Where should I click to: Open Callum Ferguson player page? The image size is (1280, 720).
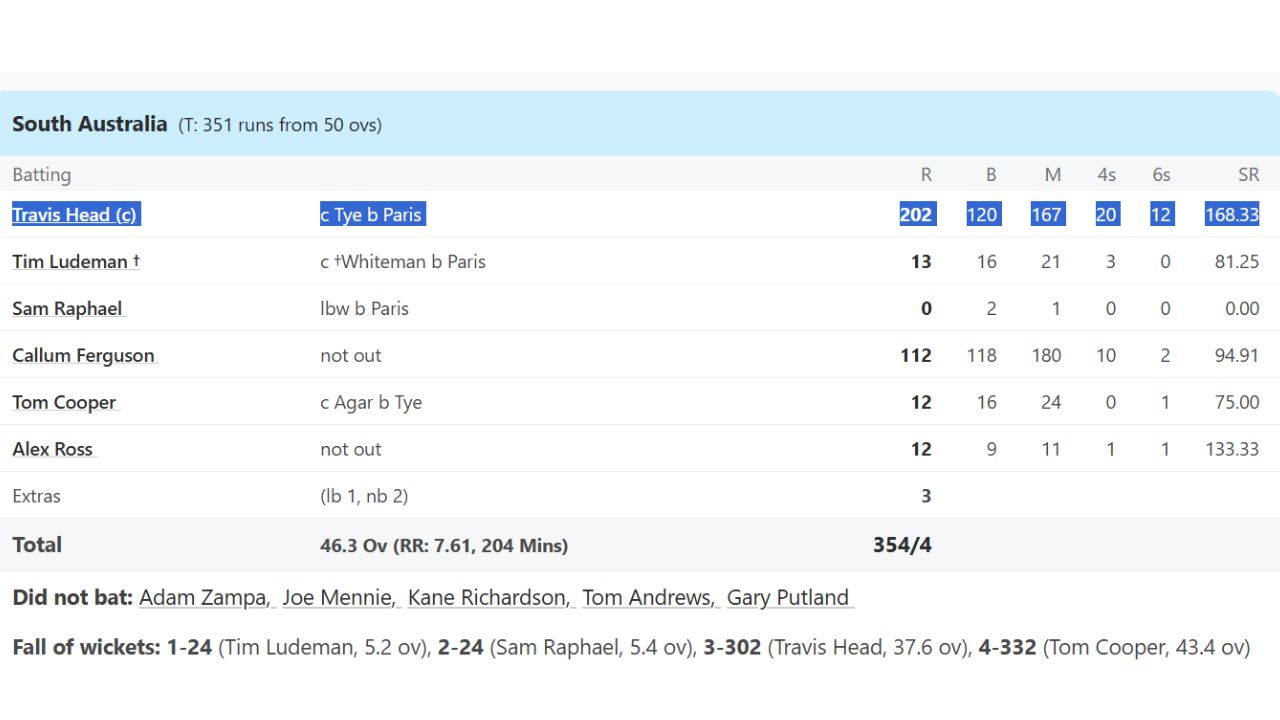(x=83, y=356)
